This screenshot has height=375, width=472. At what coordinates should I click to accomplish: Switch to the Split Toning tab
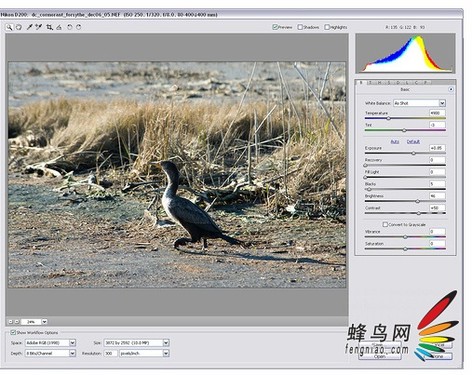tap(389, 82)
